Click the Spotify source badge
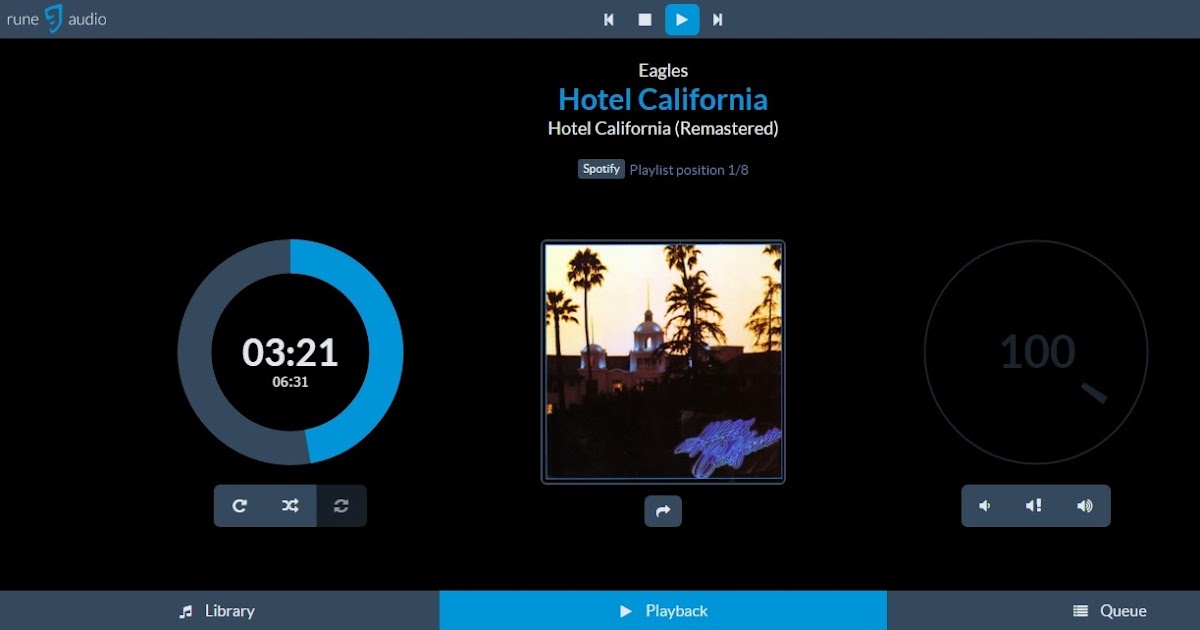The height and width of the screenshot is (630, 1200). [601, 169]
